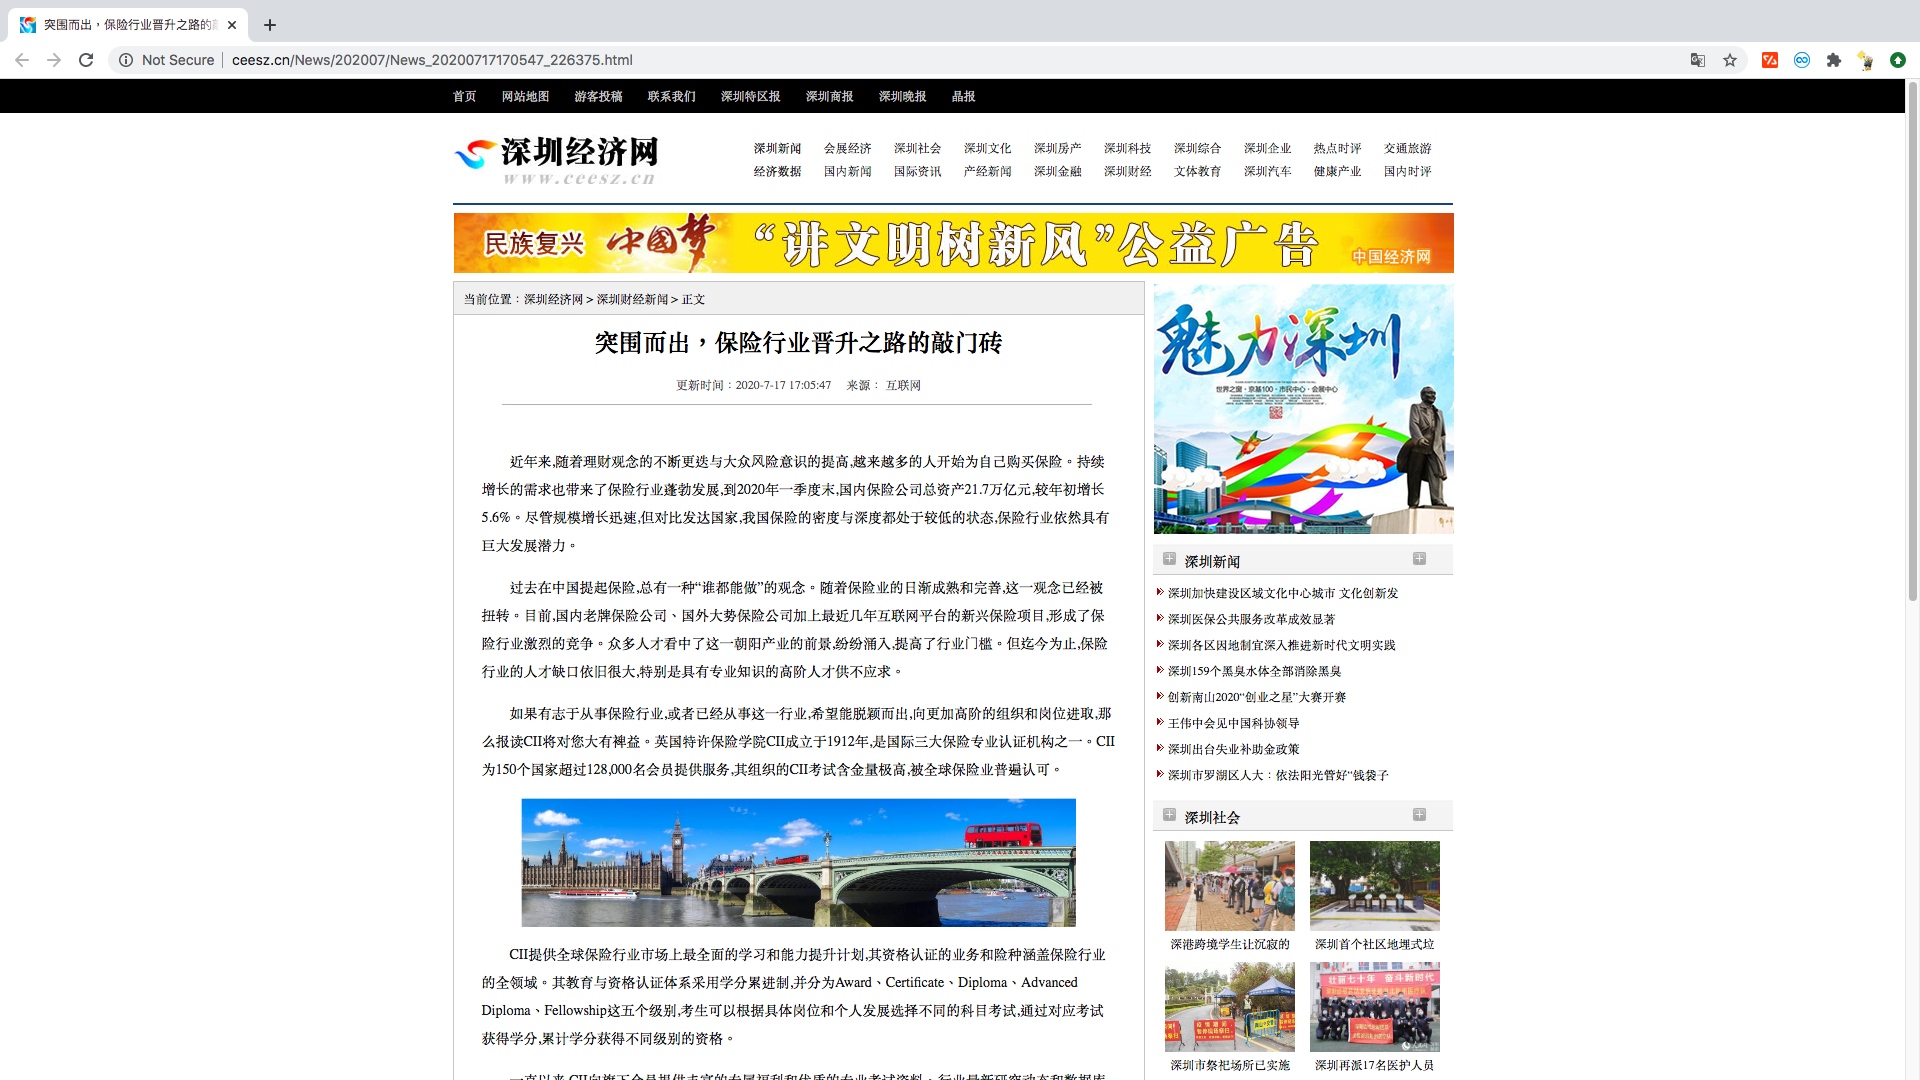Open 深圳医保公共服务改革成效显著 news link
This screenshot has height=1080, width=1920.
[x=1251, y=620]
